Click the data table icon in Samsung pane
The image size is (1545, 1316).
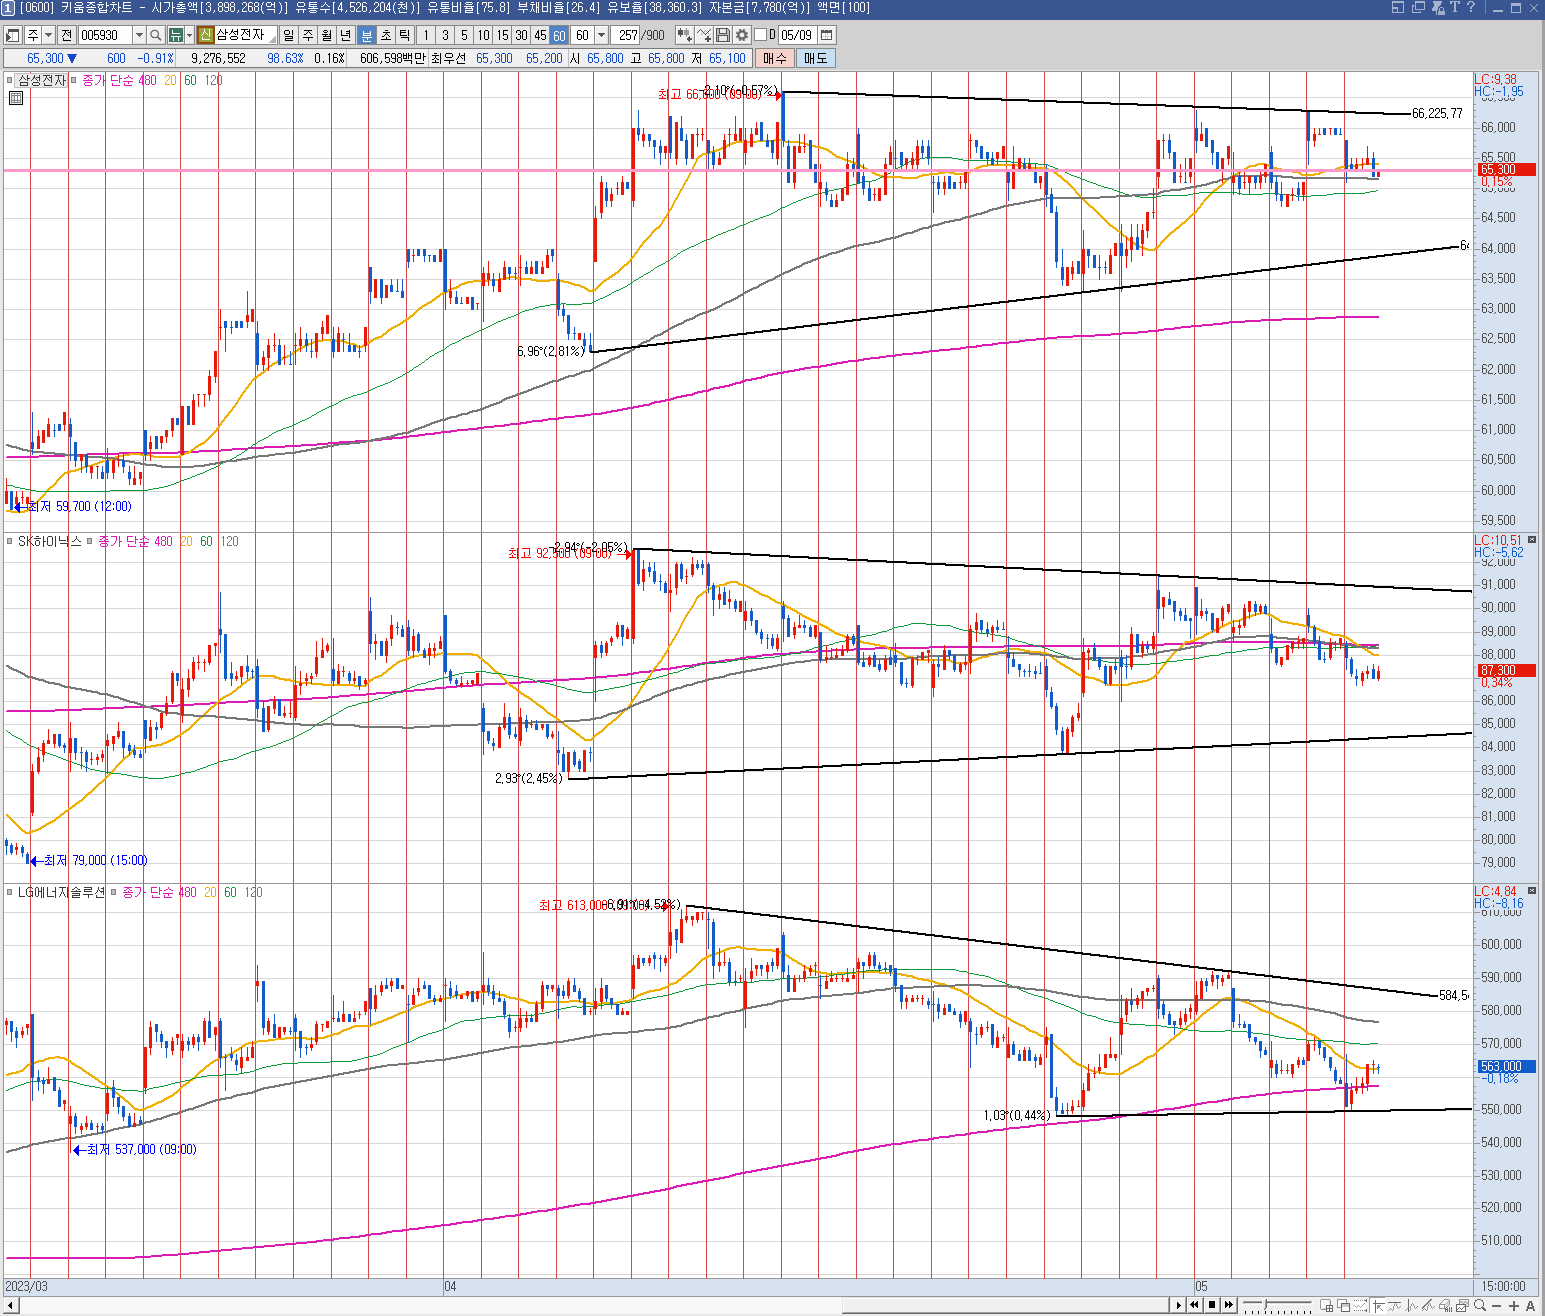click(15, 98)
